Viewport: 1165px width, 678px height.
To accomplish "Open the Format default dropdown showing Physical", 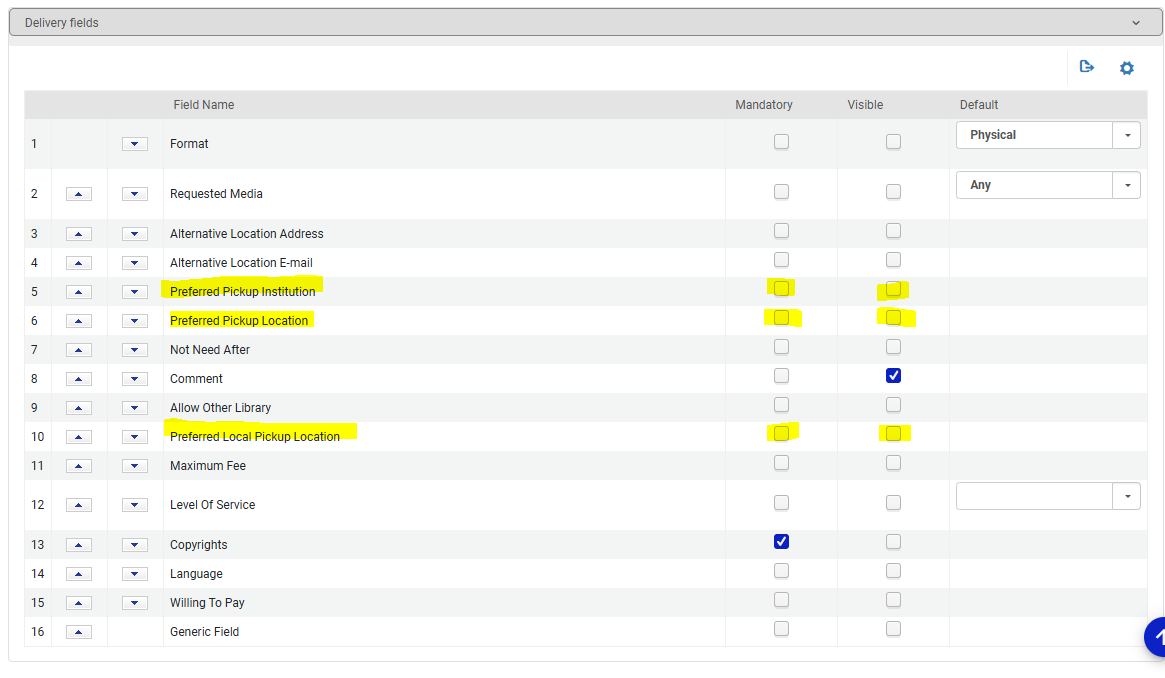I will 1126,134.
